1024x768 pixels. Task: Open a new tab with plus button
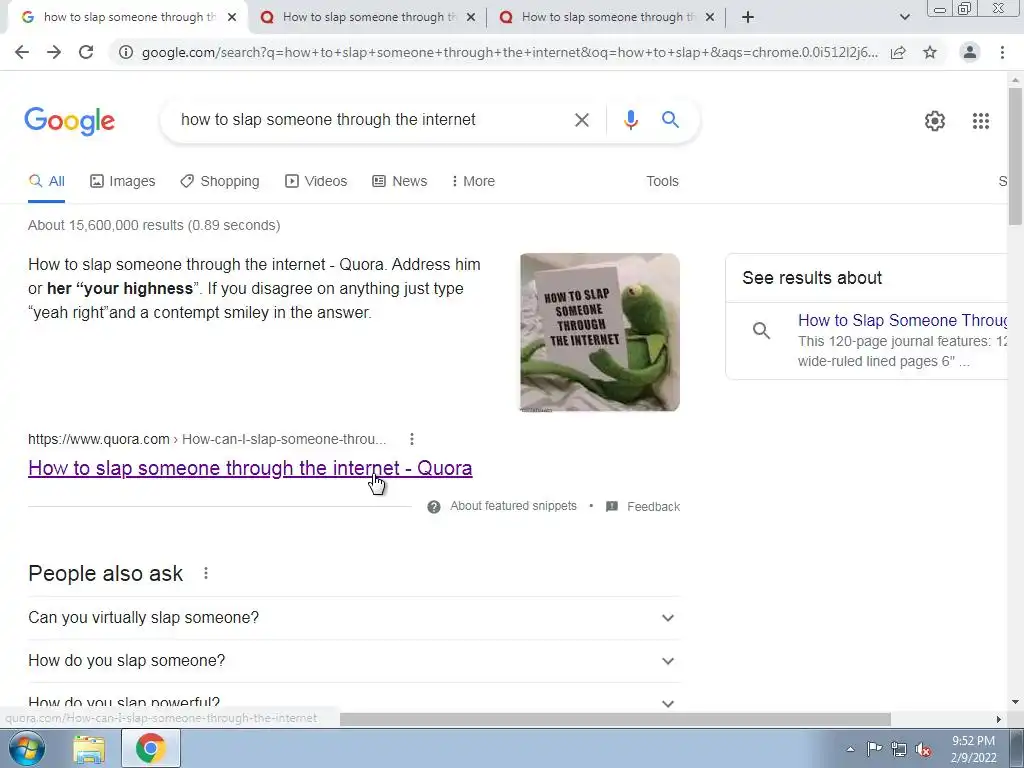point(748,17)
